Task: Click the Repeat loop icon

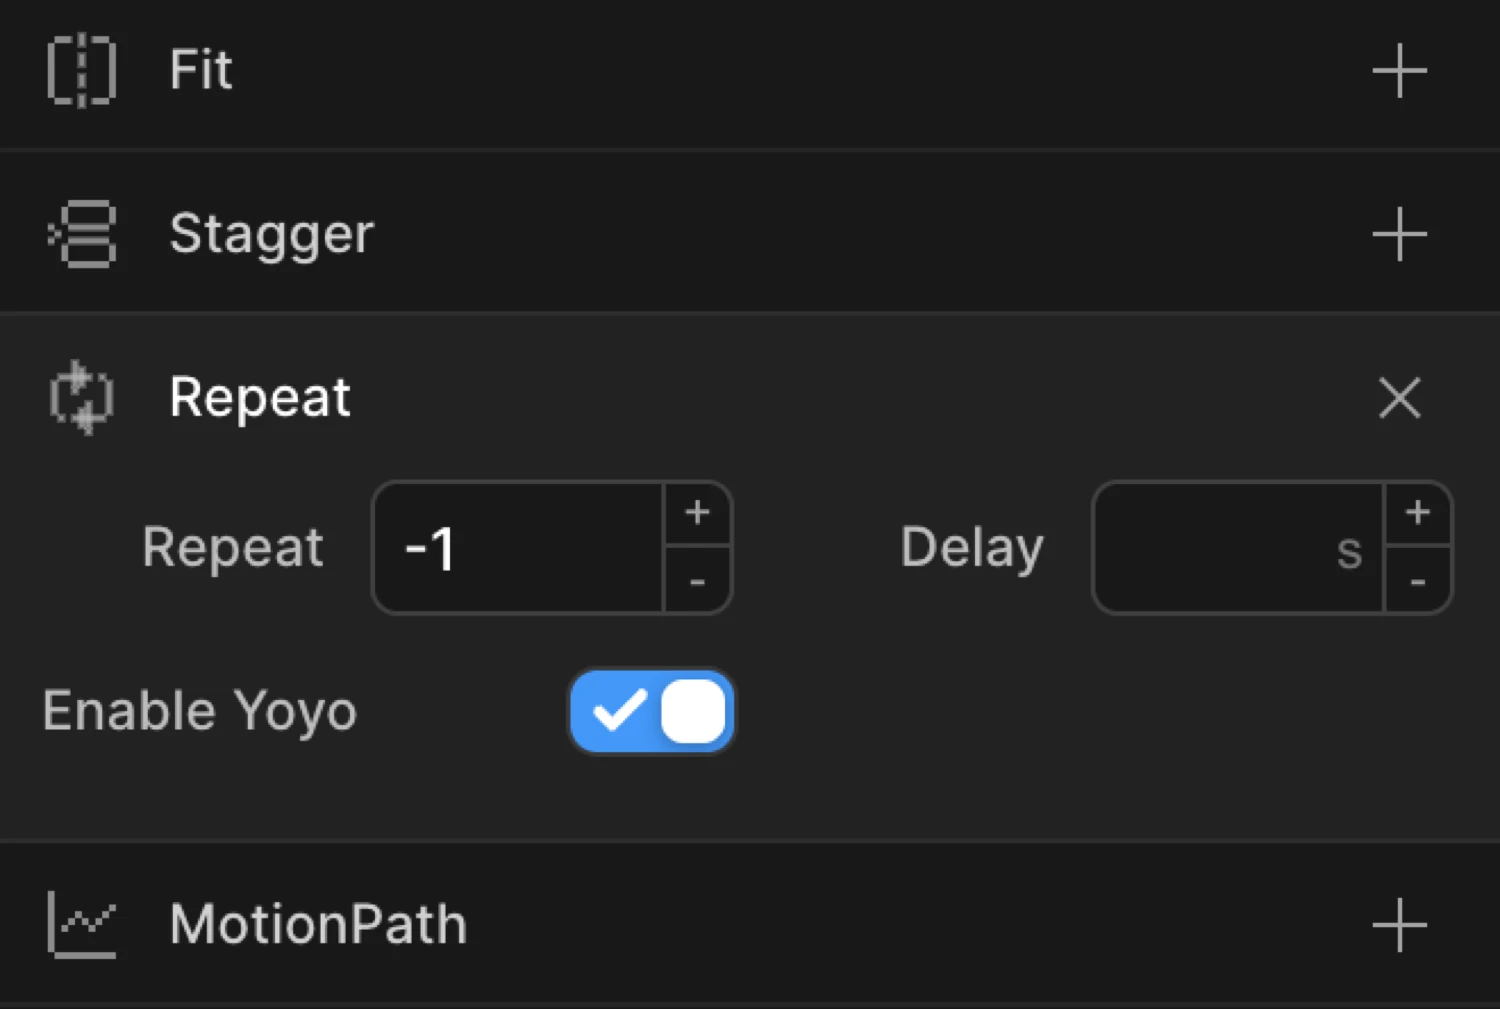Action: pos(81,398)
